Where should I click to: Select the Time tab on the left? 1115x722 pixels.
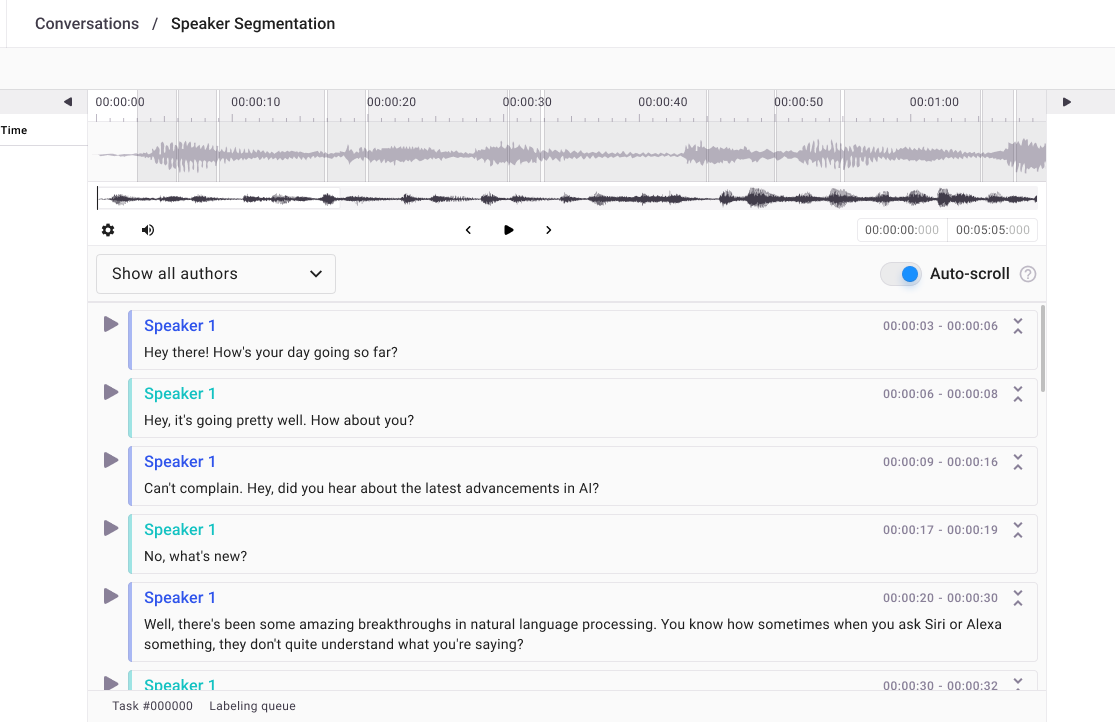pos(14,130)
